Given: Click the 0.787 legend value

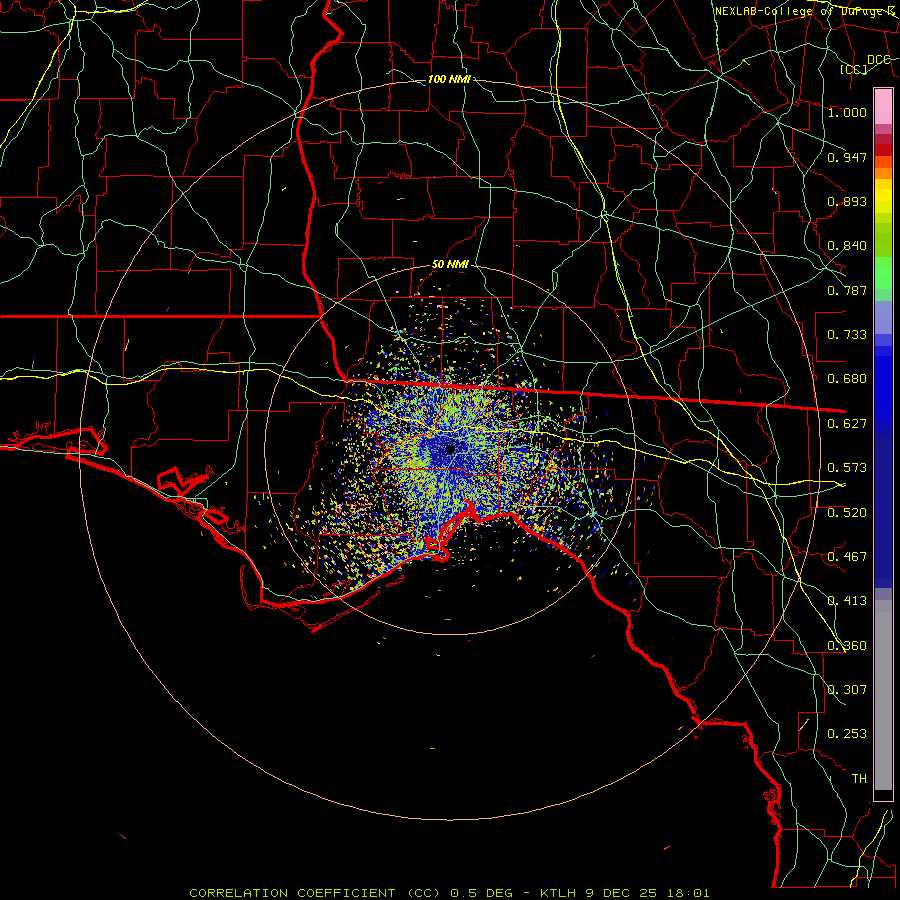Looking at the screenshot, I should (x=847, y=290).
